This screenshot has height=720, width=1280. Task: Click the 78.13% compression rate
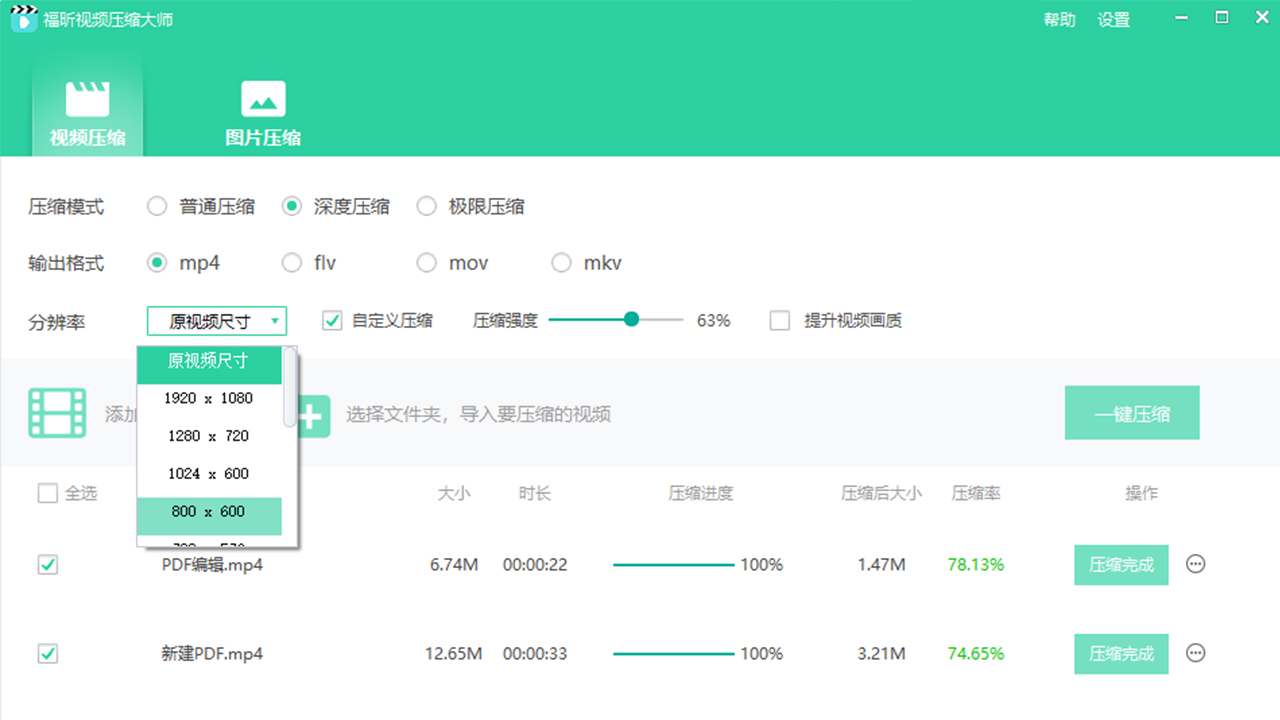coord(976,565)
